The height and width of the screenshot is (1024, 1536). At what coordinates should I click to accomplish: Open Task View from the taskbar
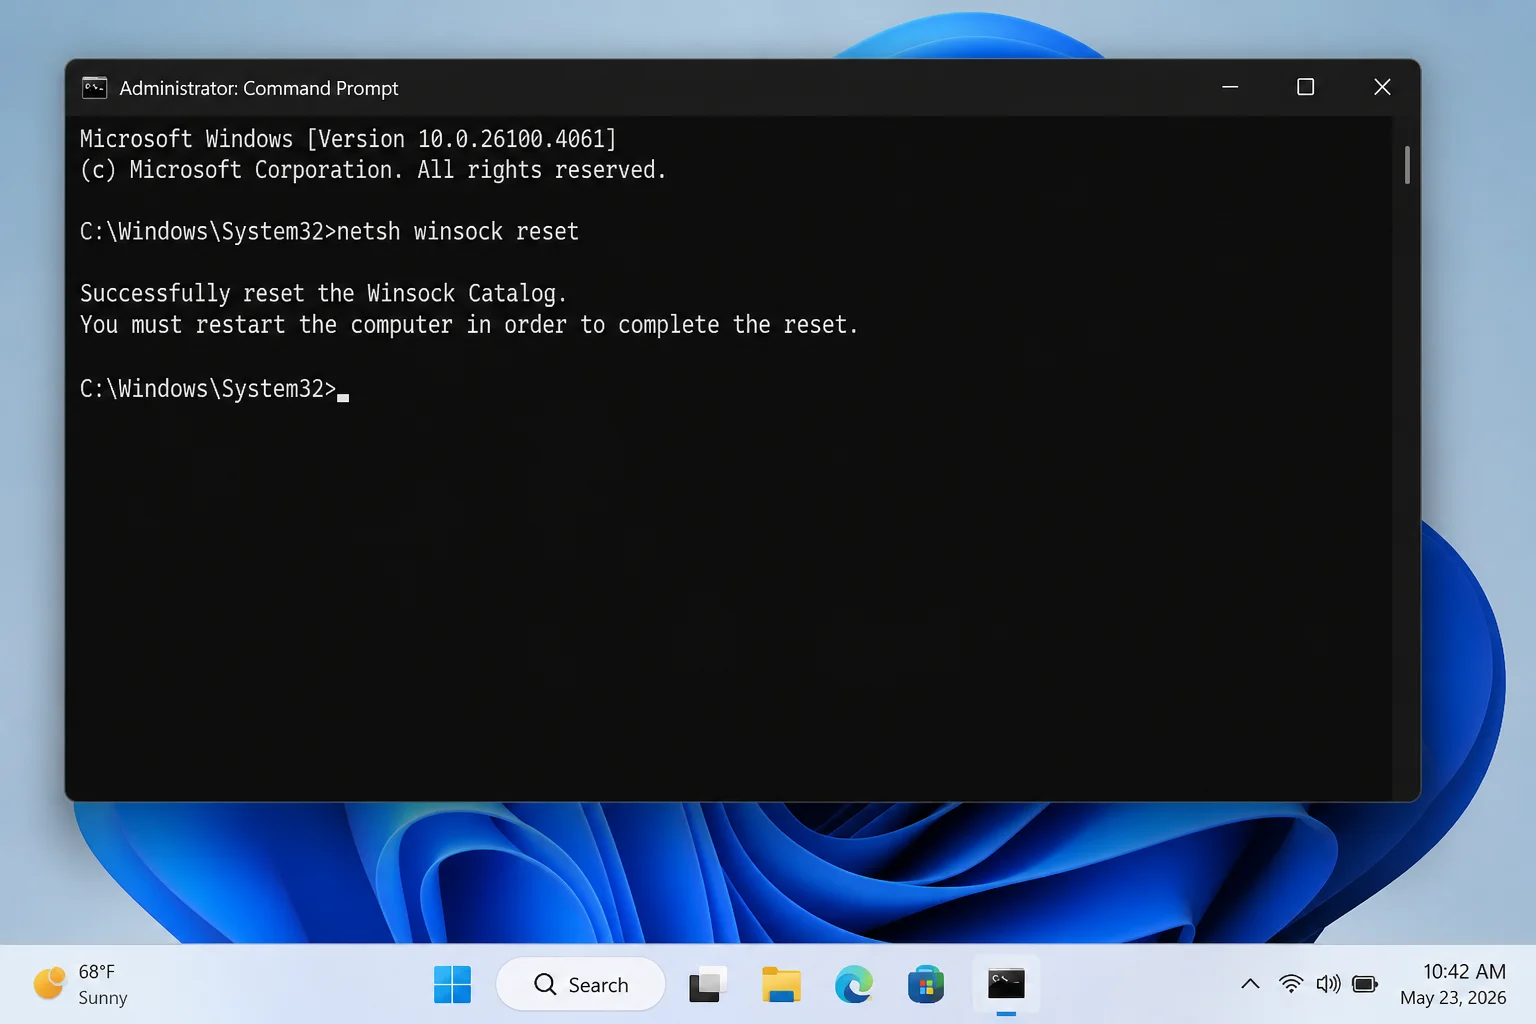tap(707, 985)
